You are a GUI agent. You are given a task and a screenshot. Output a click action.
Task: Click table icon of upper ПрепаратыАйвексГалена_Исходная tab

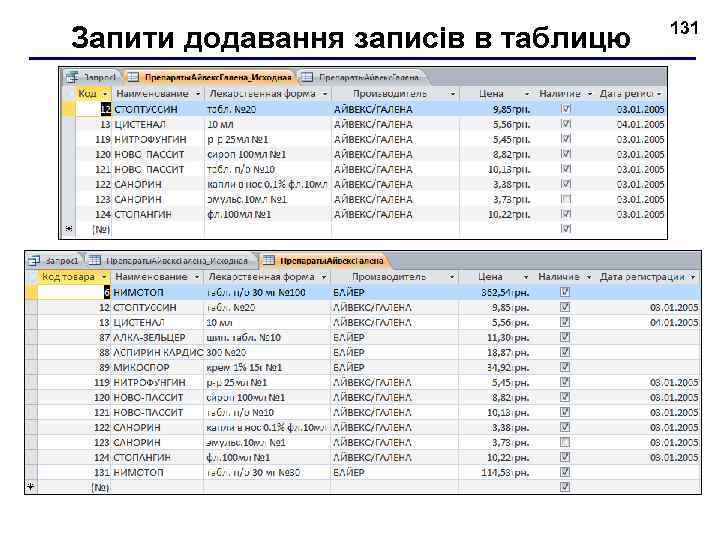(133, 77)
